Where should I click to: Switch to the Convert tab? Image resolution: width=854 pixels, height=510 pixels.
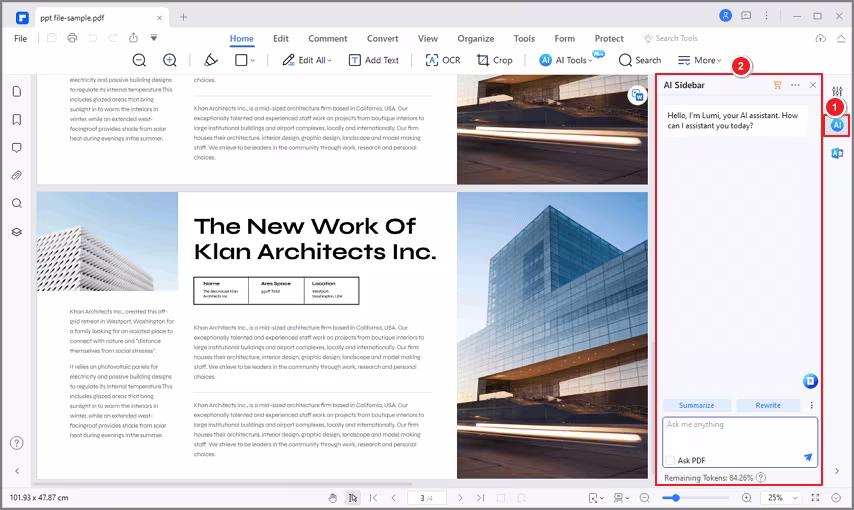click(x=382, y=38)
